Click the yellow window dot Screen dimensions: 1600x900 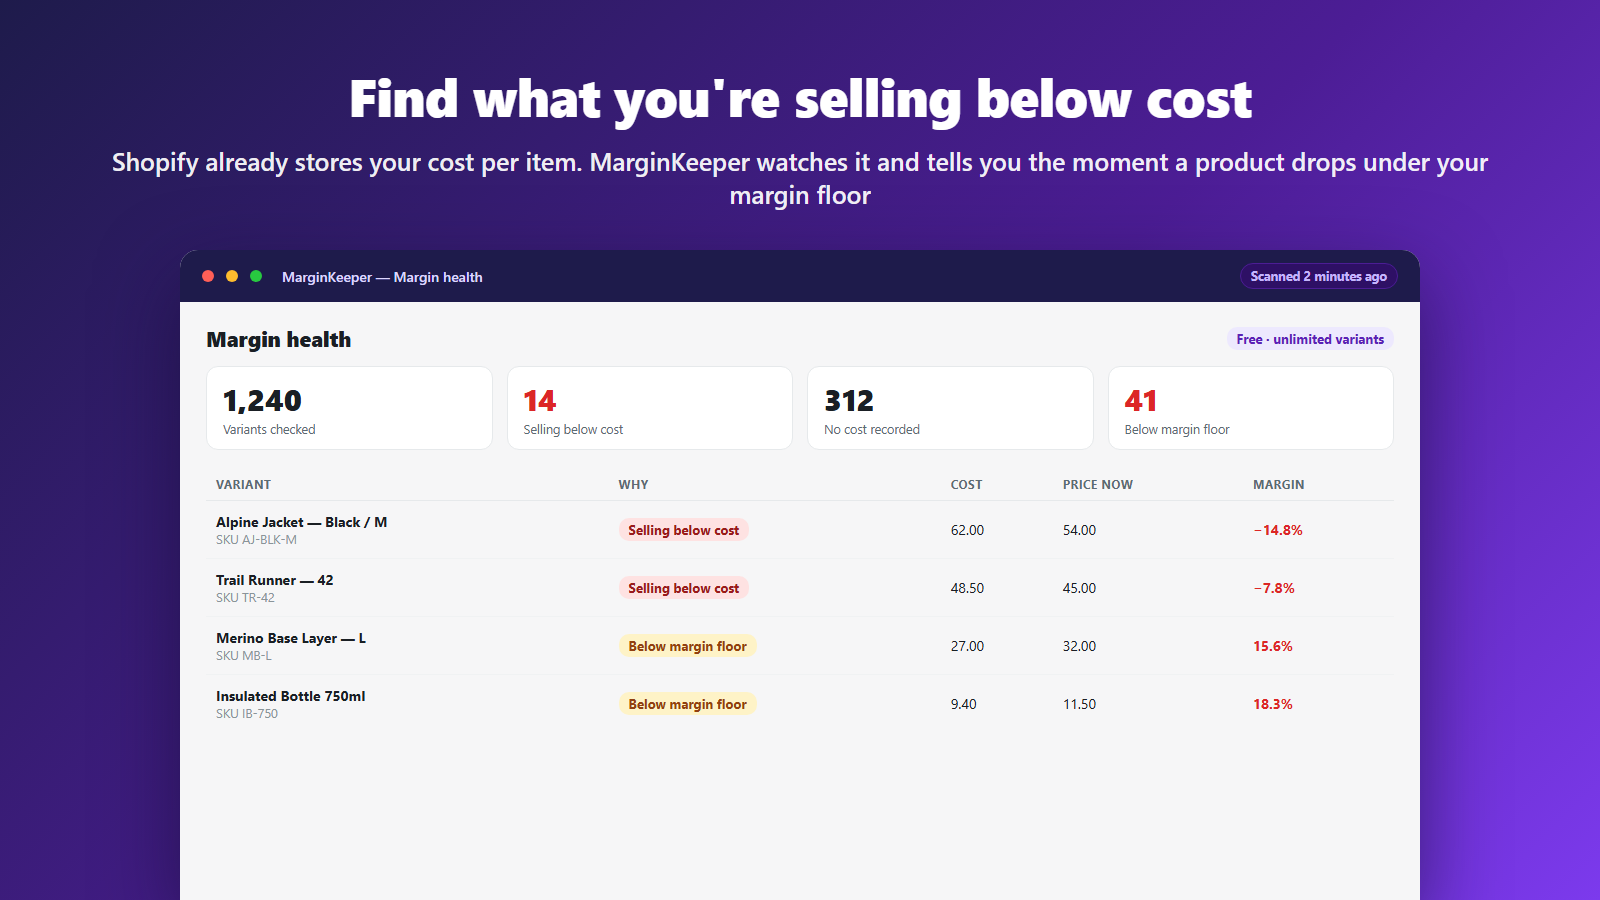[x=232, y=276]
